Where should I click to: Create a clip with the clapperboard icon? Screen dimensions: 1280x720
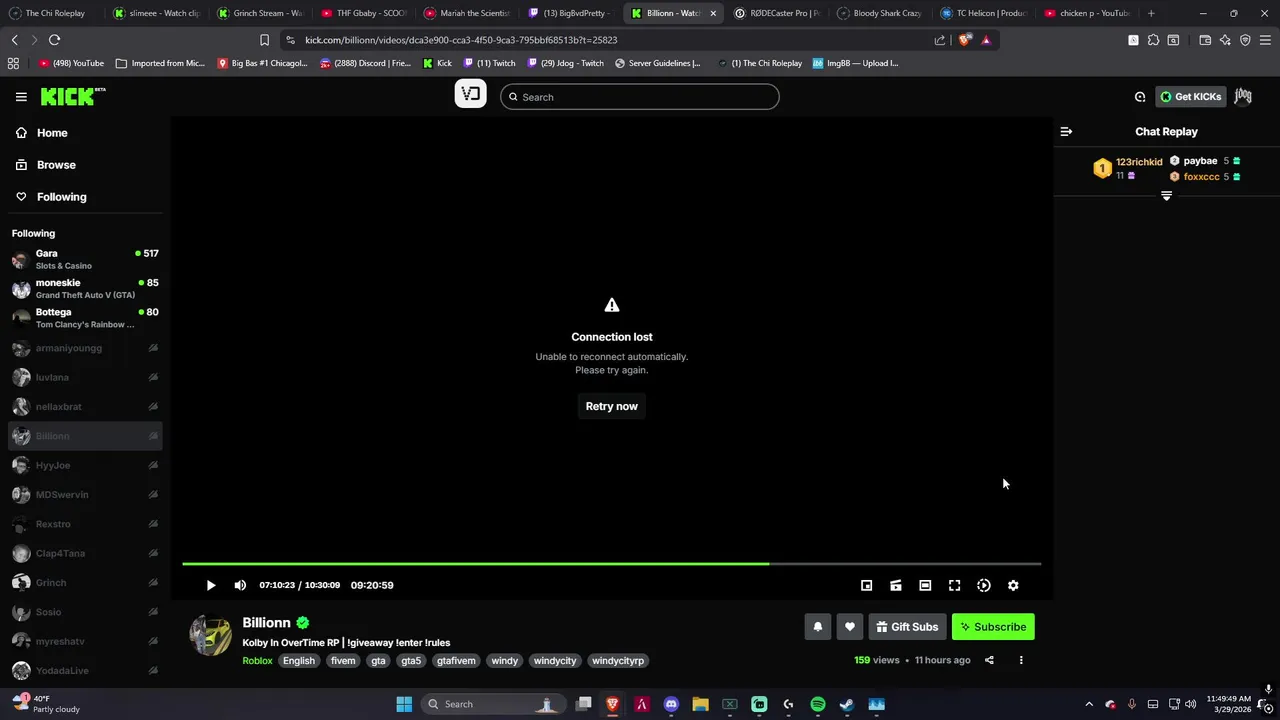tap(896, 585)
